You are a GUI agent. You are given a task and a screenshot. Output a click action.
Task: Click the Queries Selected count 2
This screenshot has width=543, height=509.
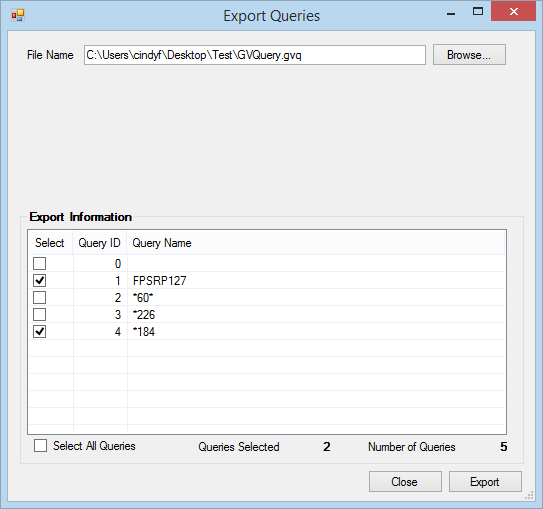pyautogui.click(x=327, y=447)
